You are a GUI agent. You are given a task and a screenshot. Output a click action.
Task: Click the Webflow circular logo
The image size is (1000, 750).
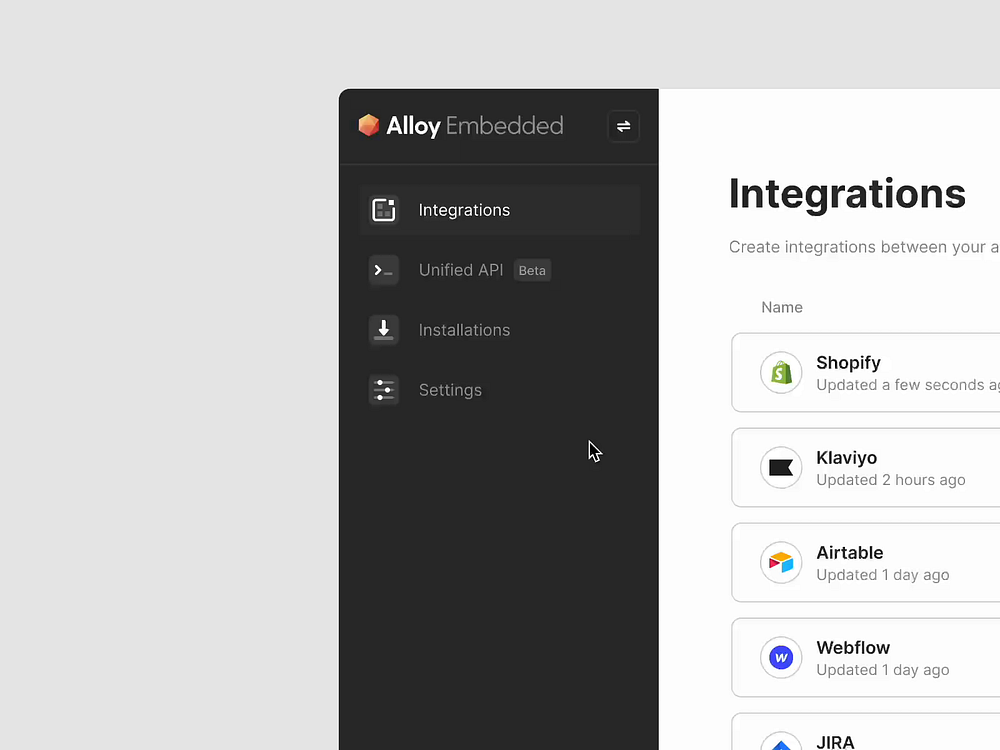coord(781,657)
